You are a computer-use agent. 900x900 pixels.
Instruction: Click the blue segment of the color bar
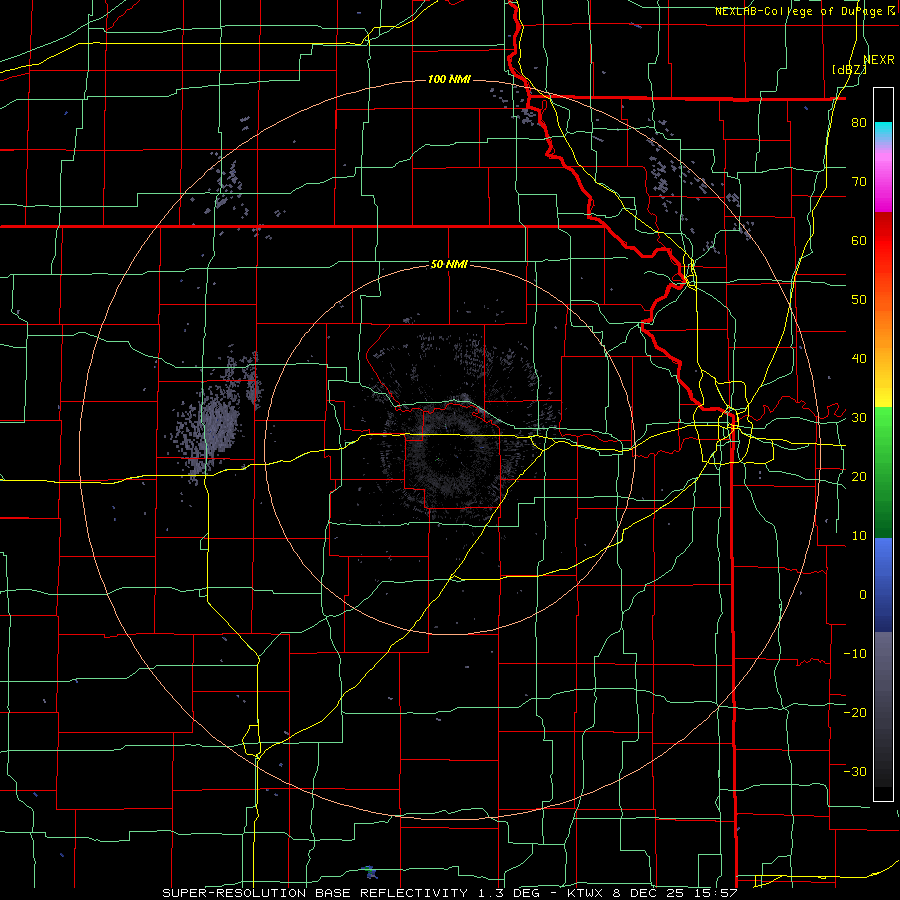[883, 585]
